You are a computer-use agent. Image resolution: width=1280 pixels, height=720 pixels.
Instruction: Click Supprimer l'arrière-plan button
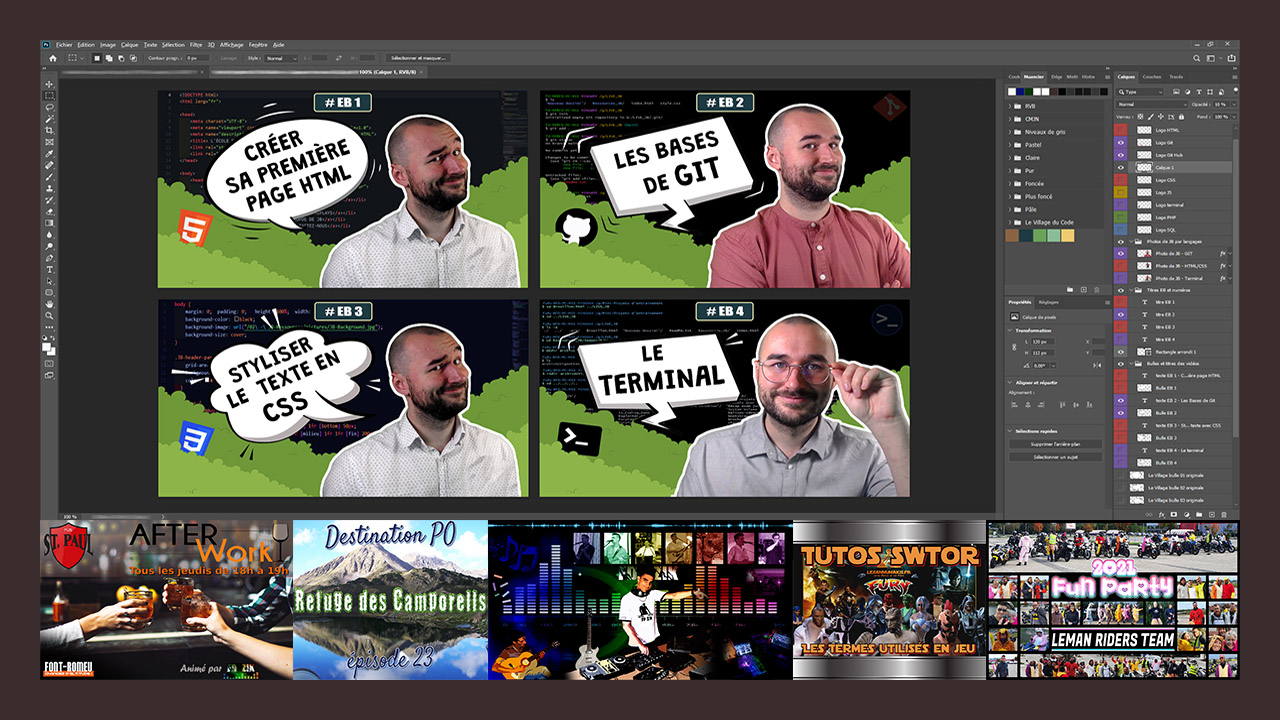pyautogui.click(x=1056, y=444)
